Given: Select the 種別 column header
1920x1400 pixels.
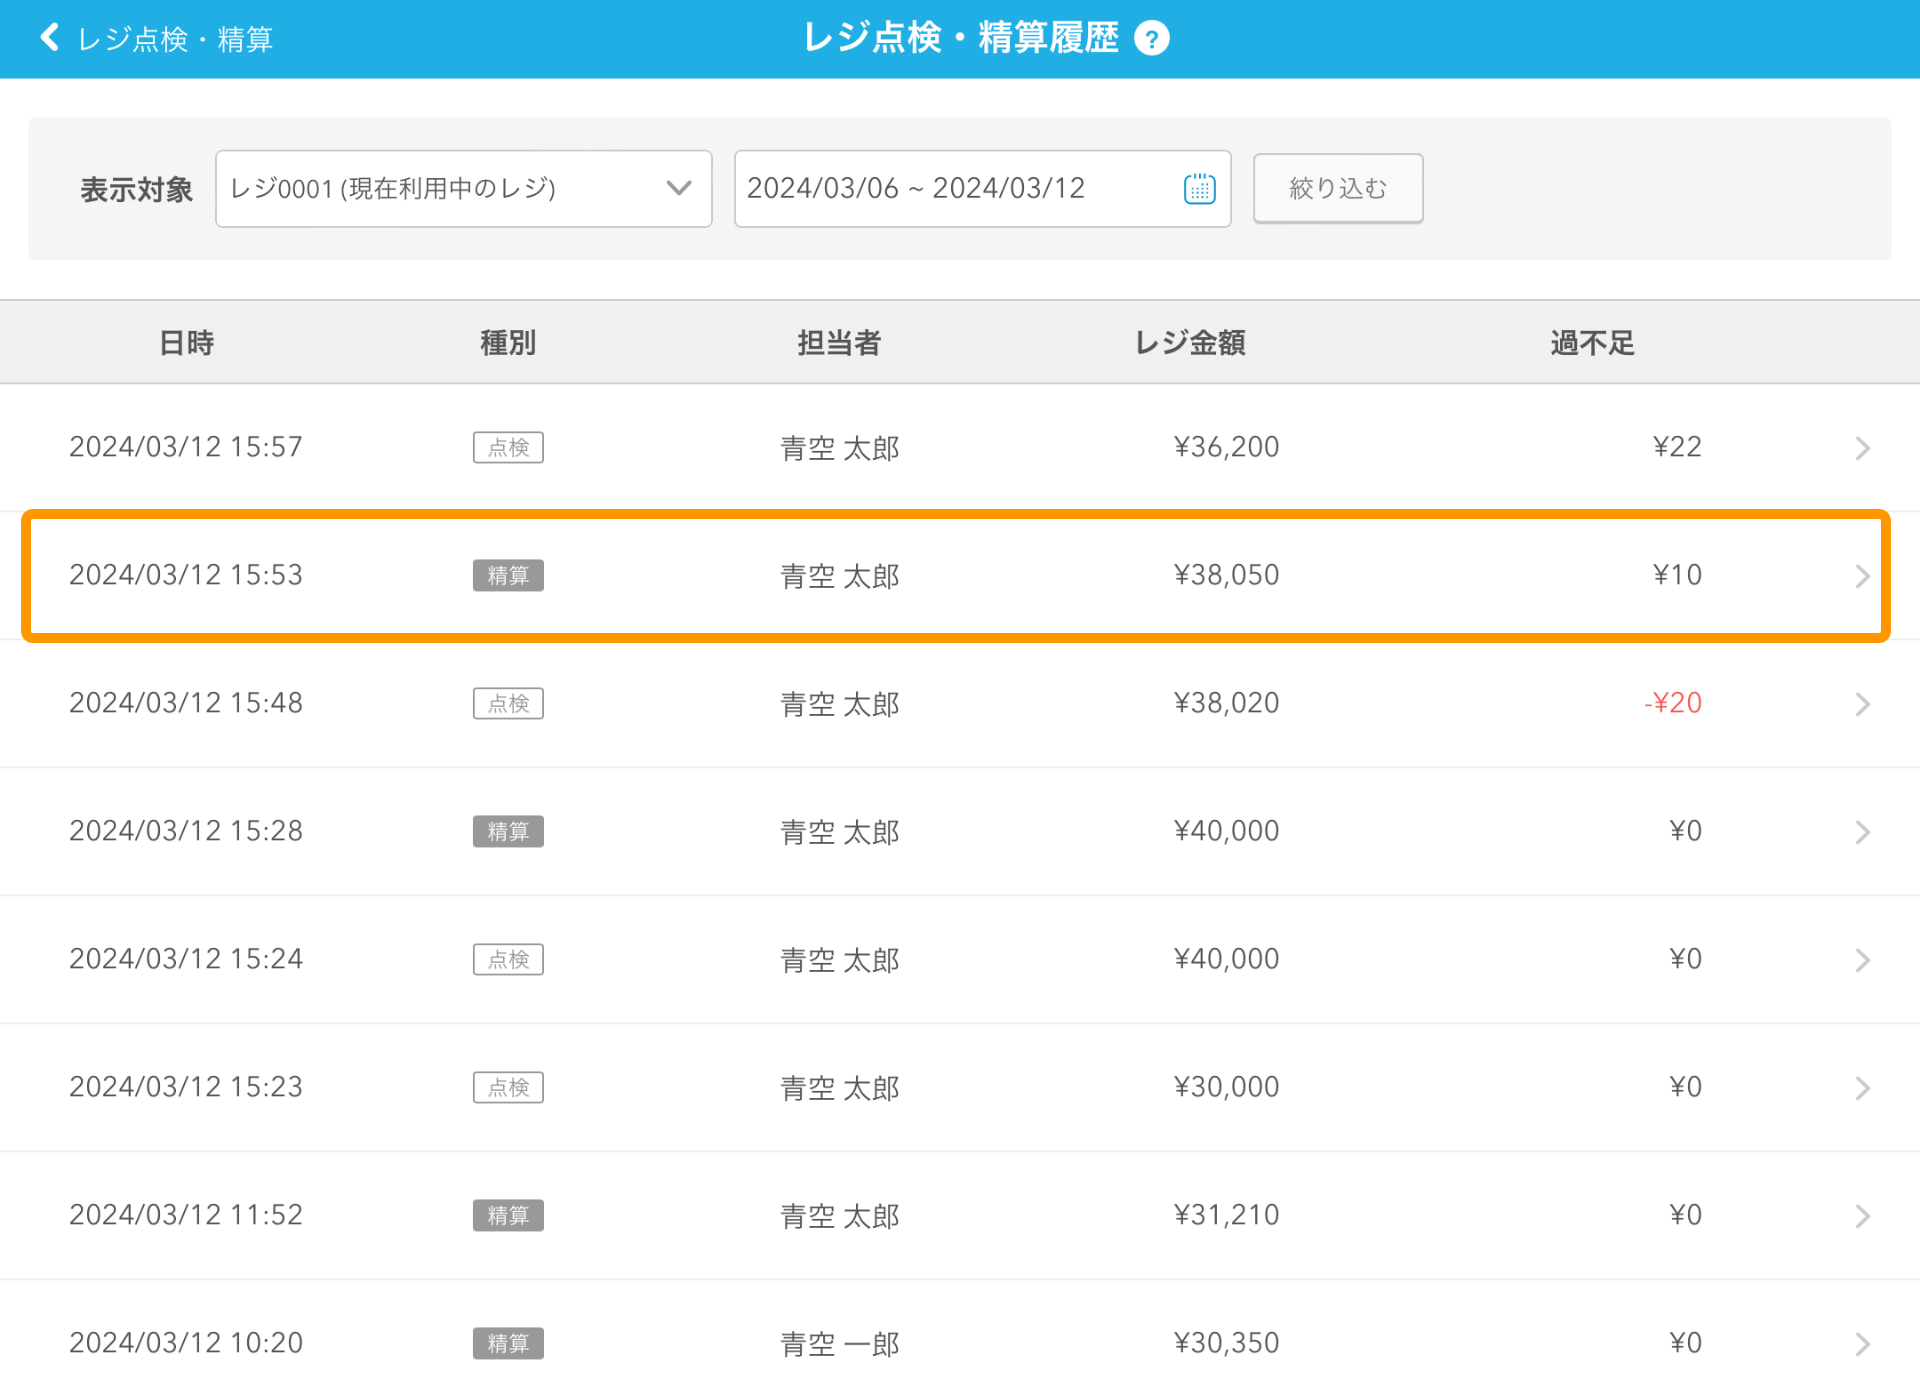Looking at the screenshot, I should (x=508, y=343).
